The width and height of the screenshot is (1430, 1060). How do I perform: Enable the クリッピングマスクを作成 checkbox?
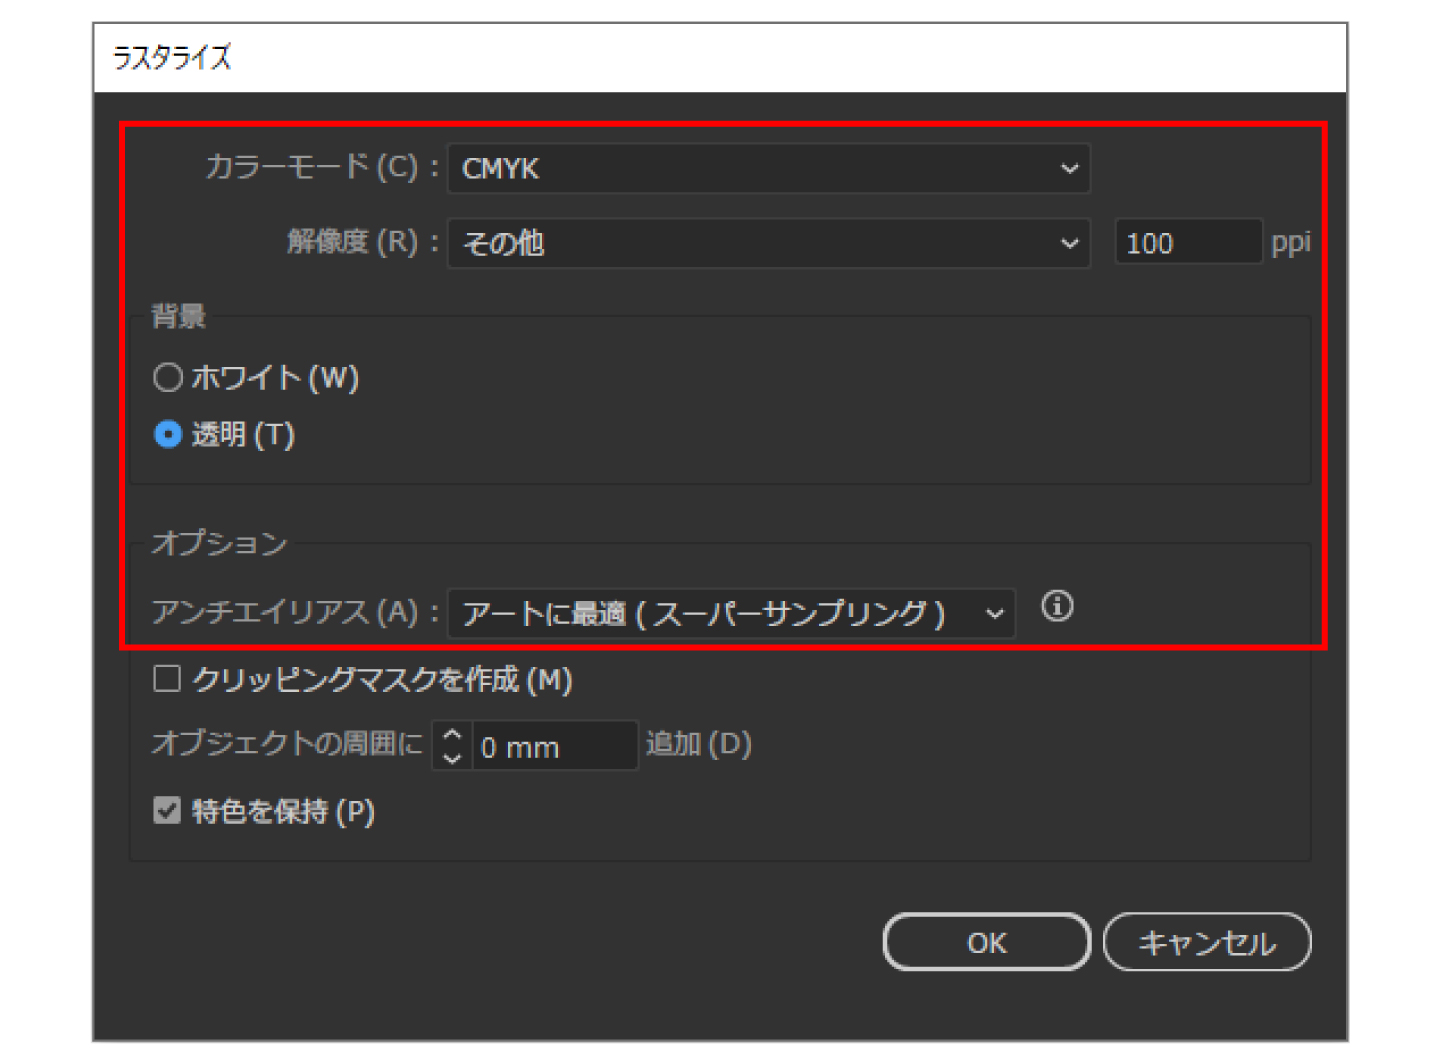[167, 679]
